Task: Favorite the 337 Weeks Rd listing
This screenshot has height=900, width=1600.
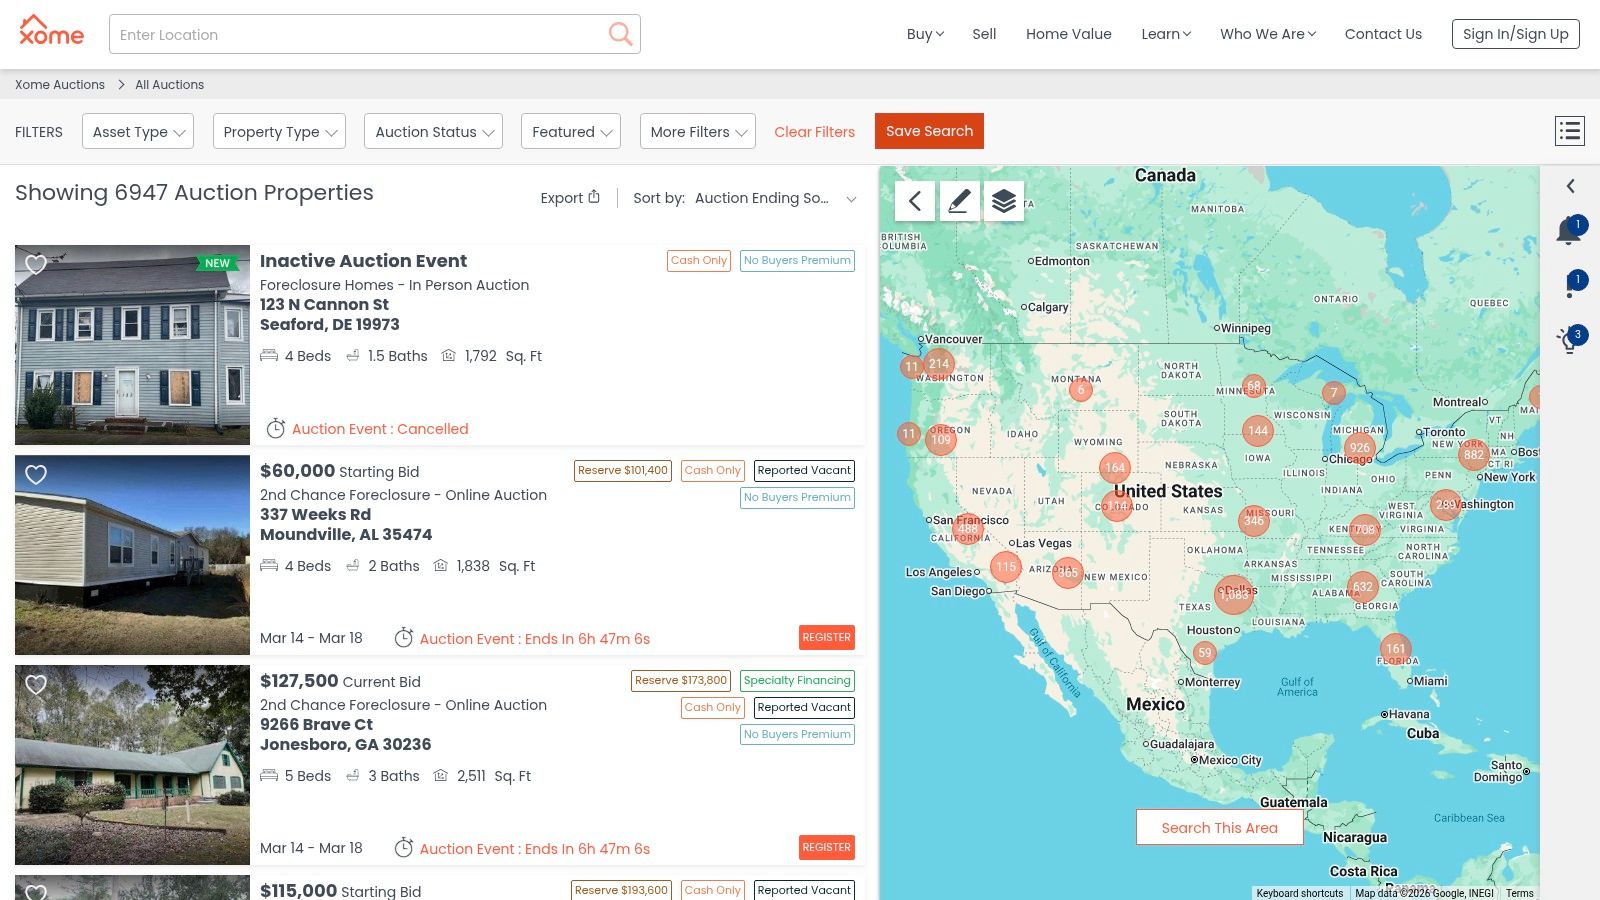Action: point(36,474)
